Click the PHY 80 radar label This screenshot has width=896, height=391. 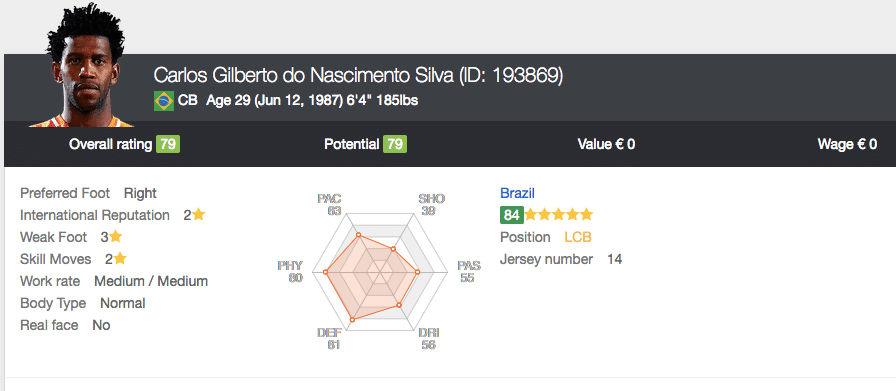tap(290, 272)
